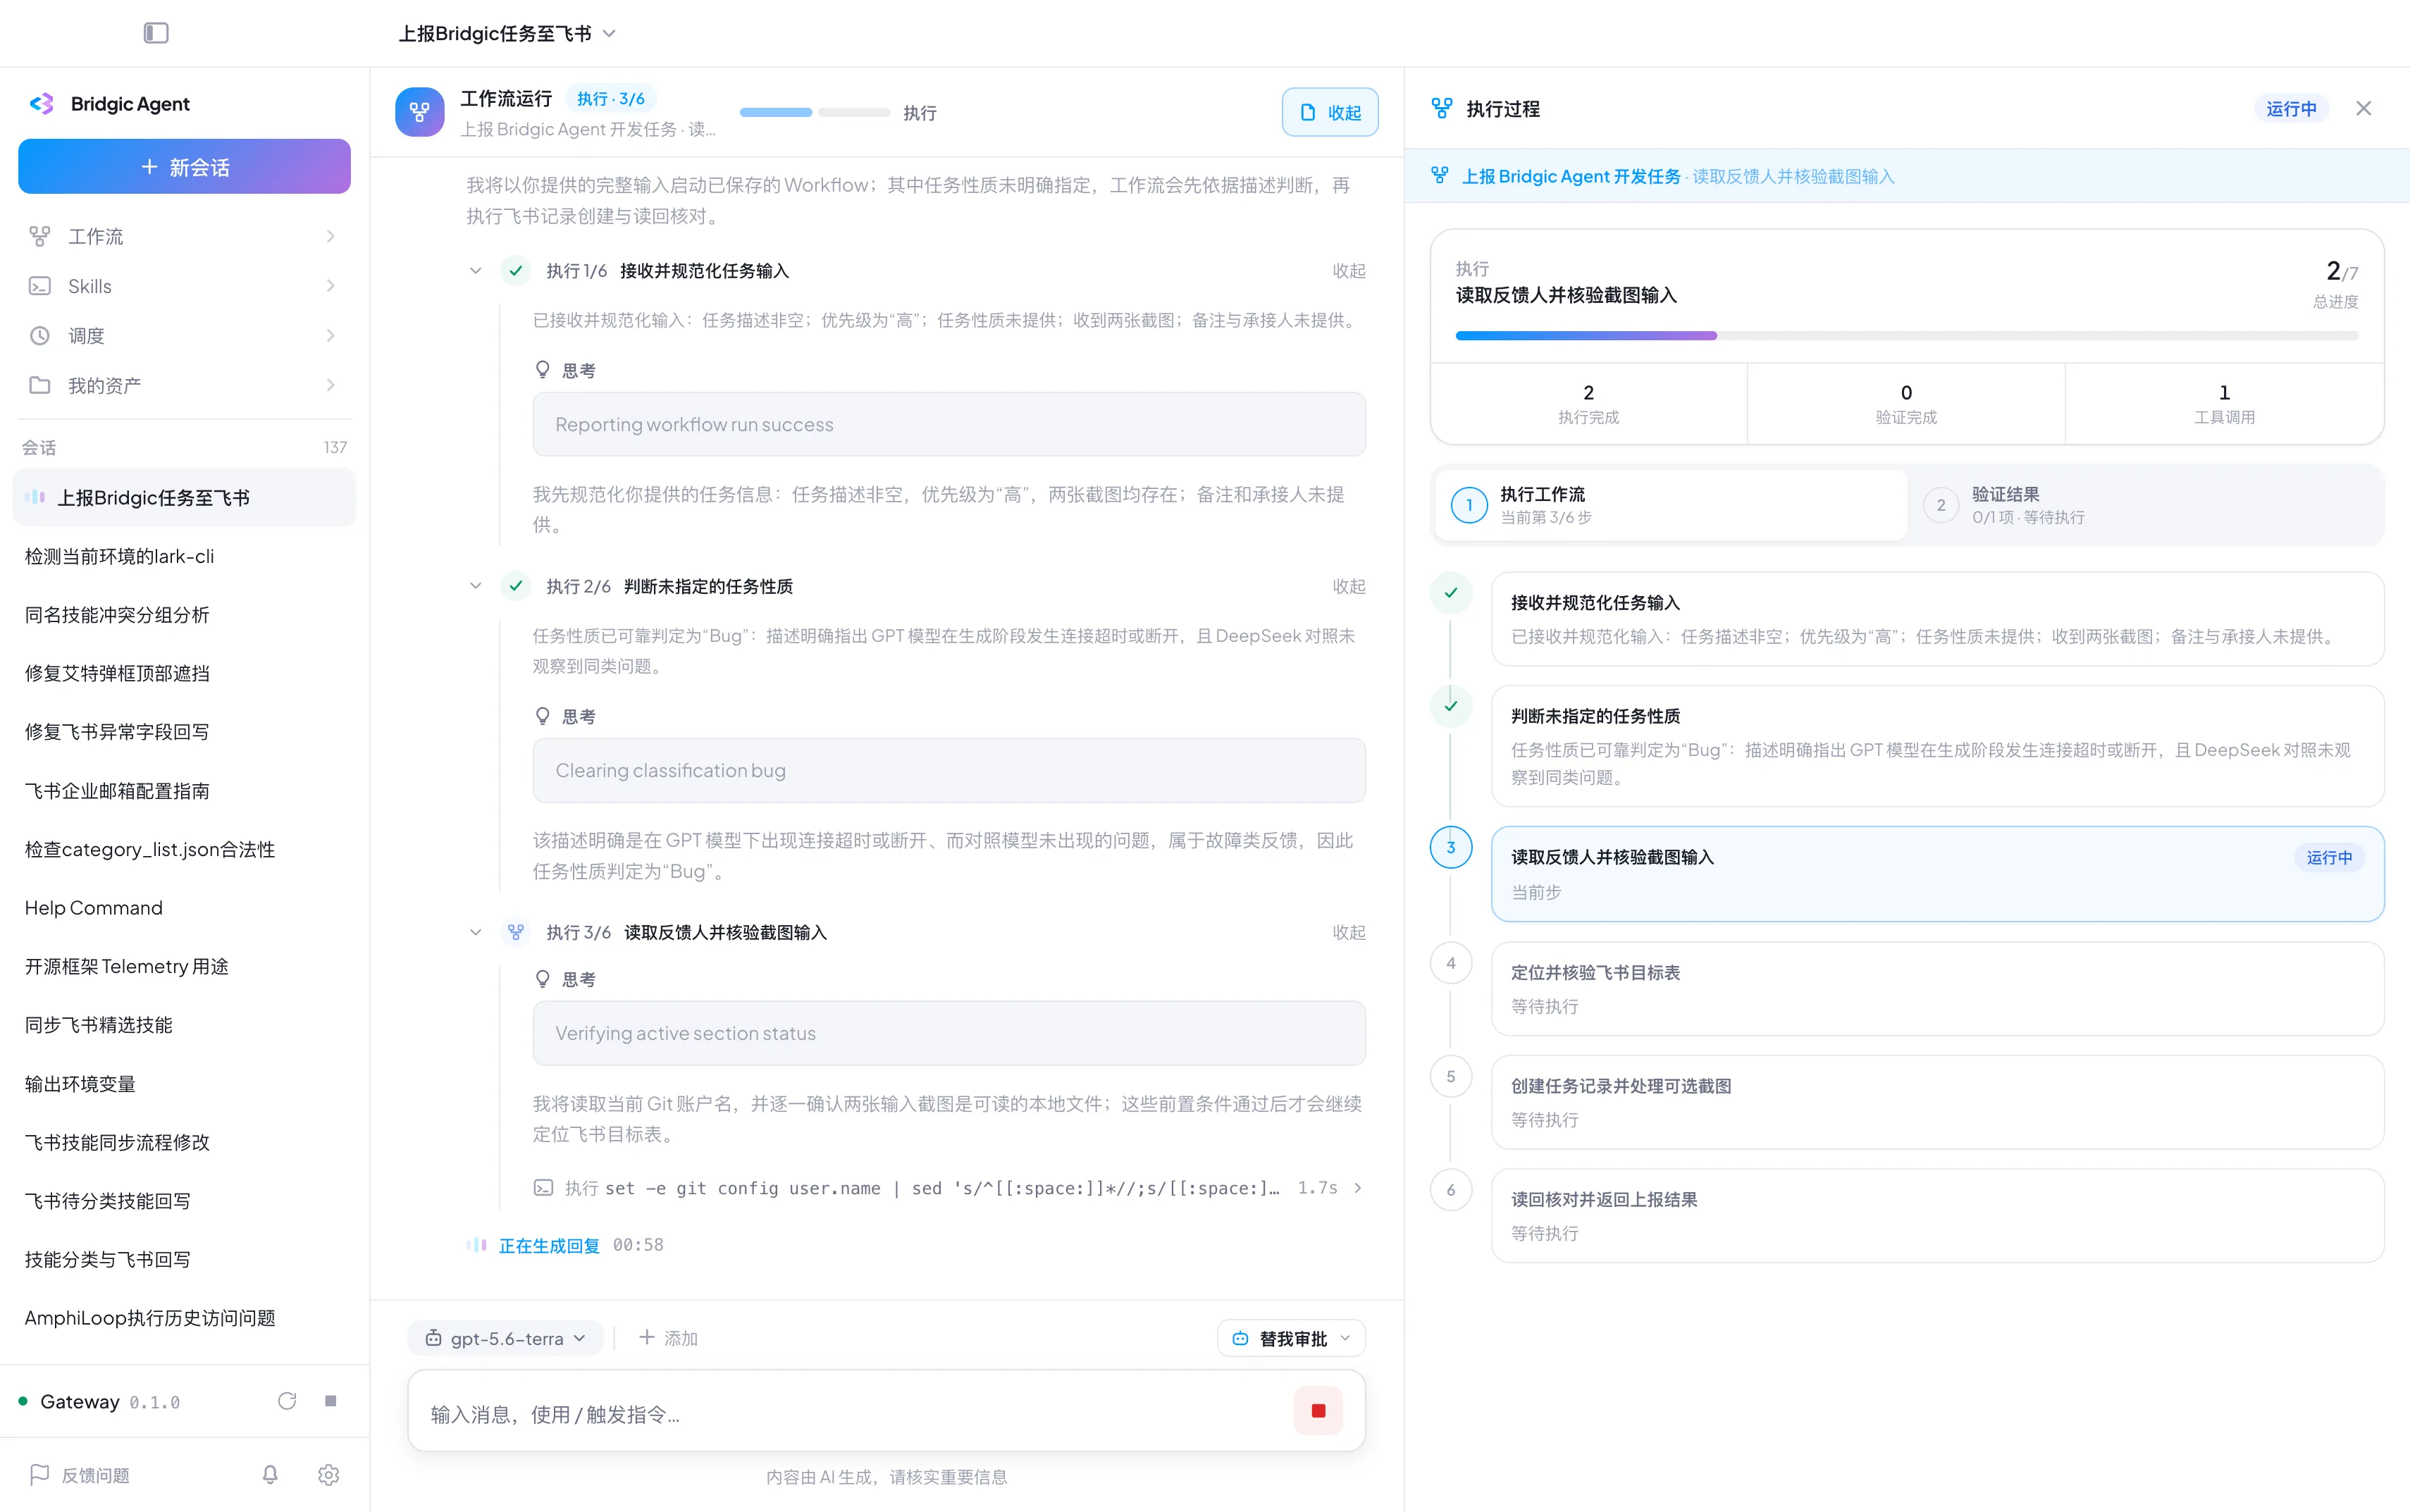
Task: Switch to 执行工作流 tab
Action: coord(1670,505)
